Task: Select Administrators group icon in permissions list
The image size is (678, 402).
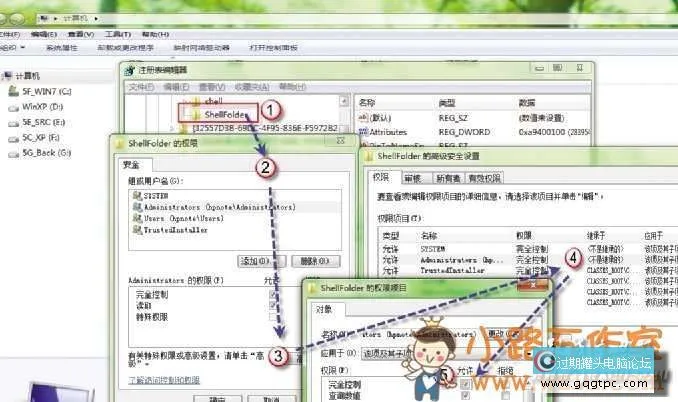Action: tap(138, 207)
